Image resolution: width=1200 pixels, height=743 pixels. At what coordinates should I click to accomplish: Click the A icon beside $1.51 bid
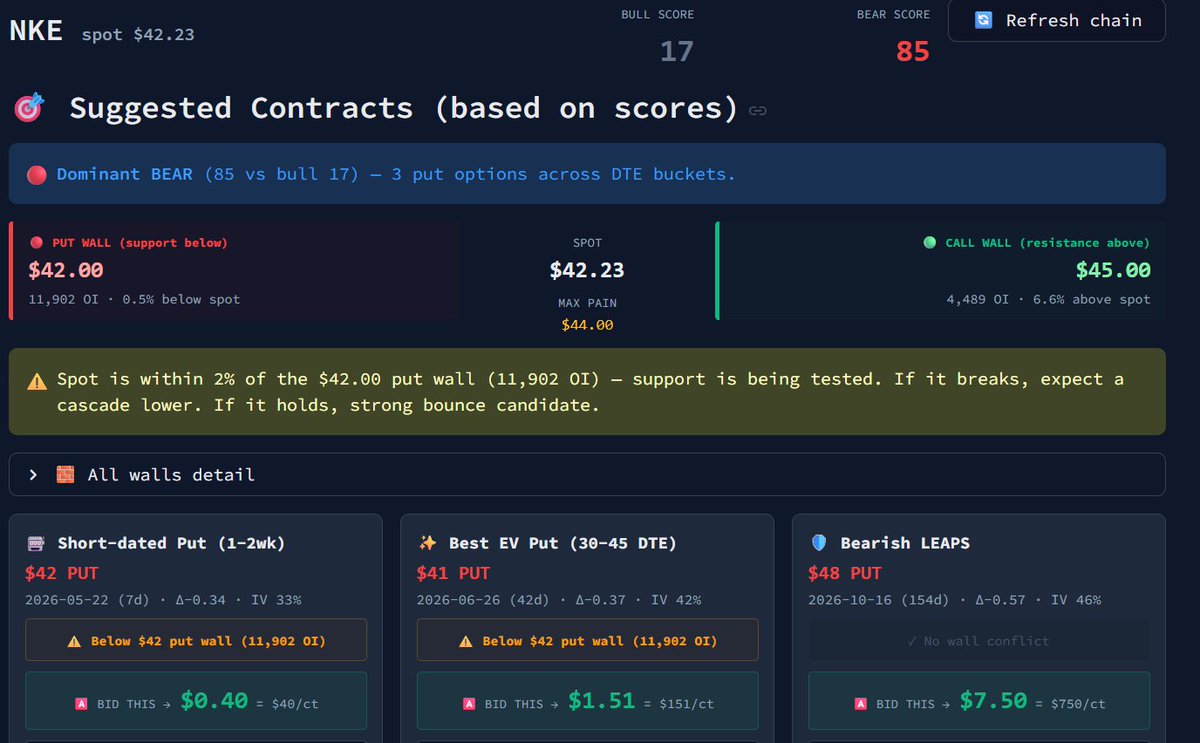(x=469, y=704)
